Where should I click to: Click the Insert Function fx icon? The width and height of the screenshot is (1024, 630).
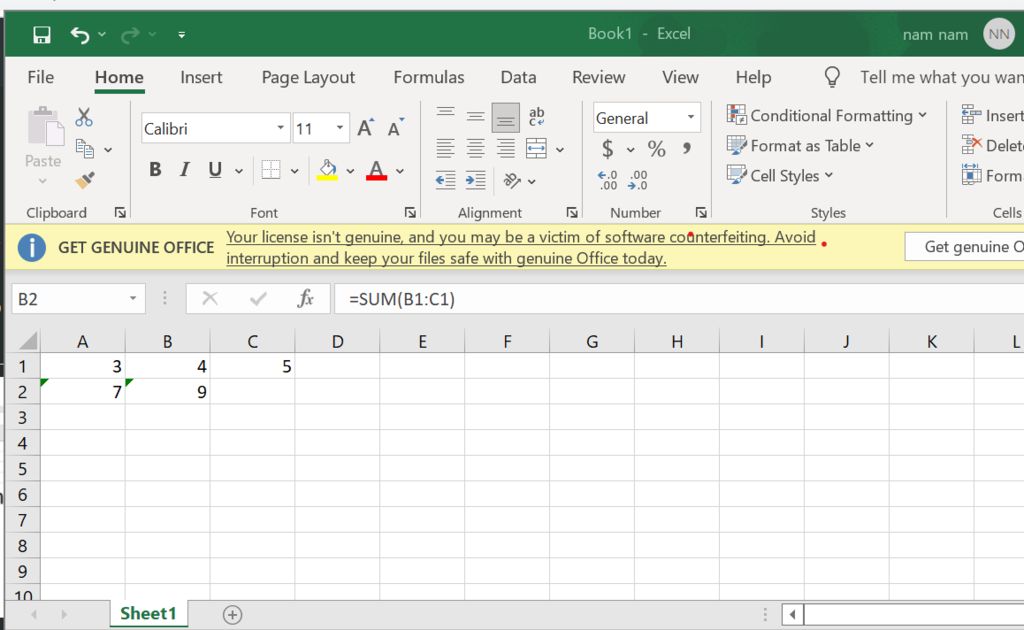[x=305, y=298]
